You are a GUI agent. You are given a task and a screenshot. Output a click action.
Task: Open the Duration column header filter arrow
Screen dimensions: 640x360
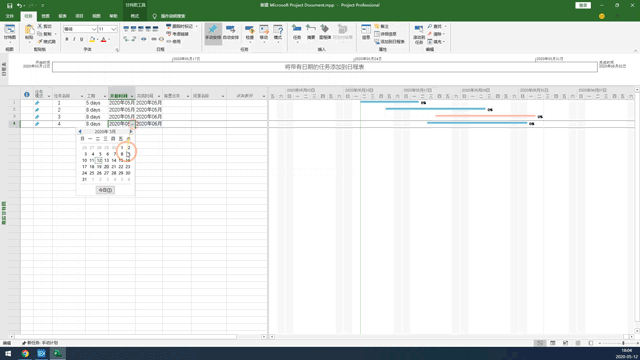coord(105,96)
